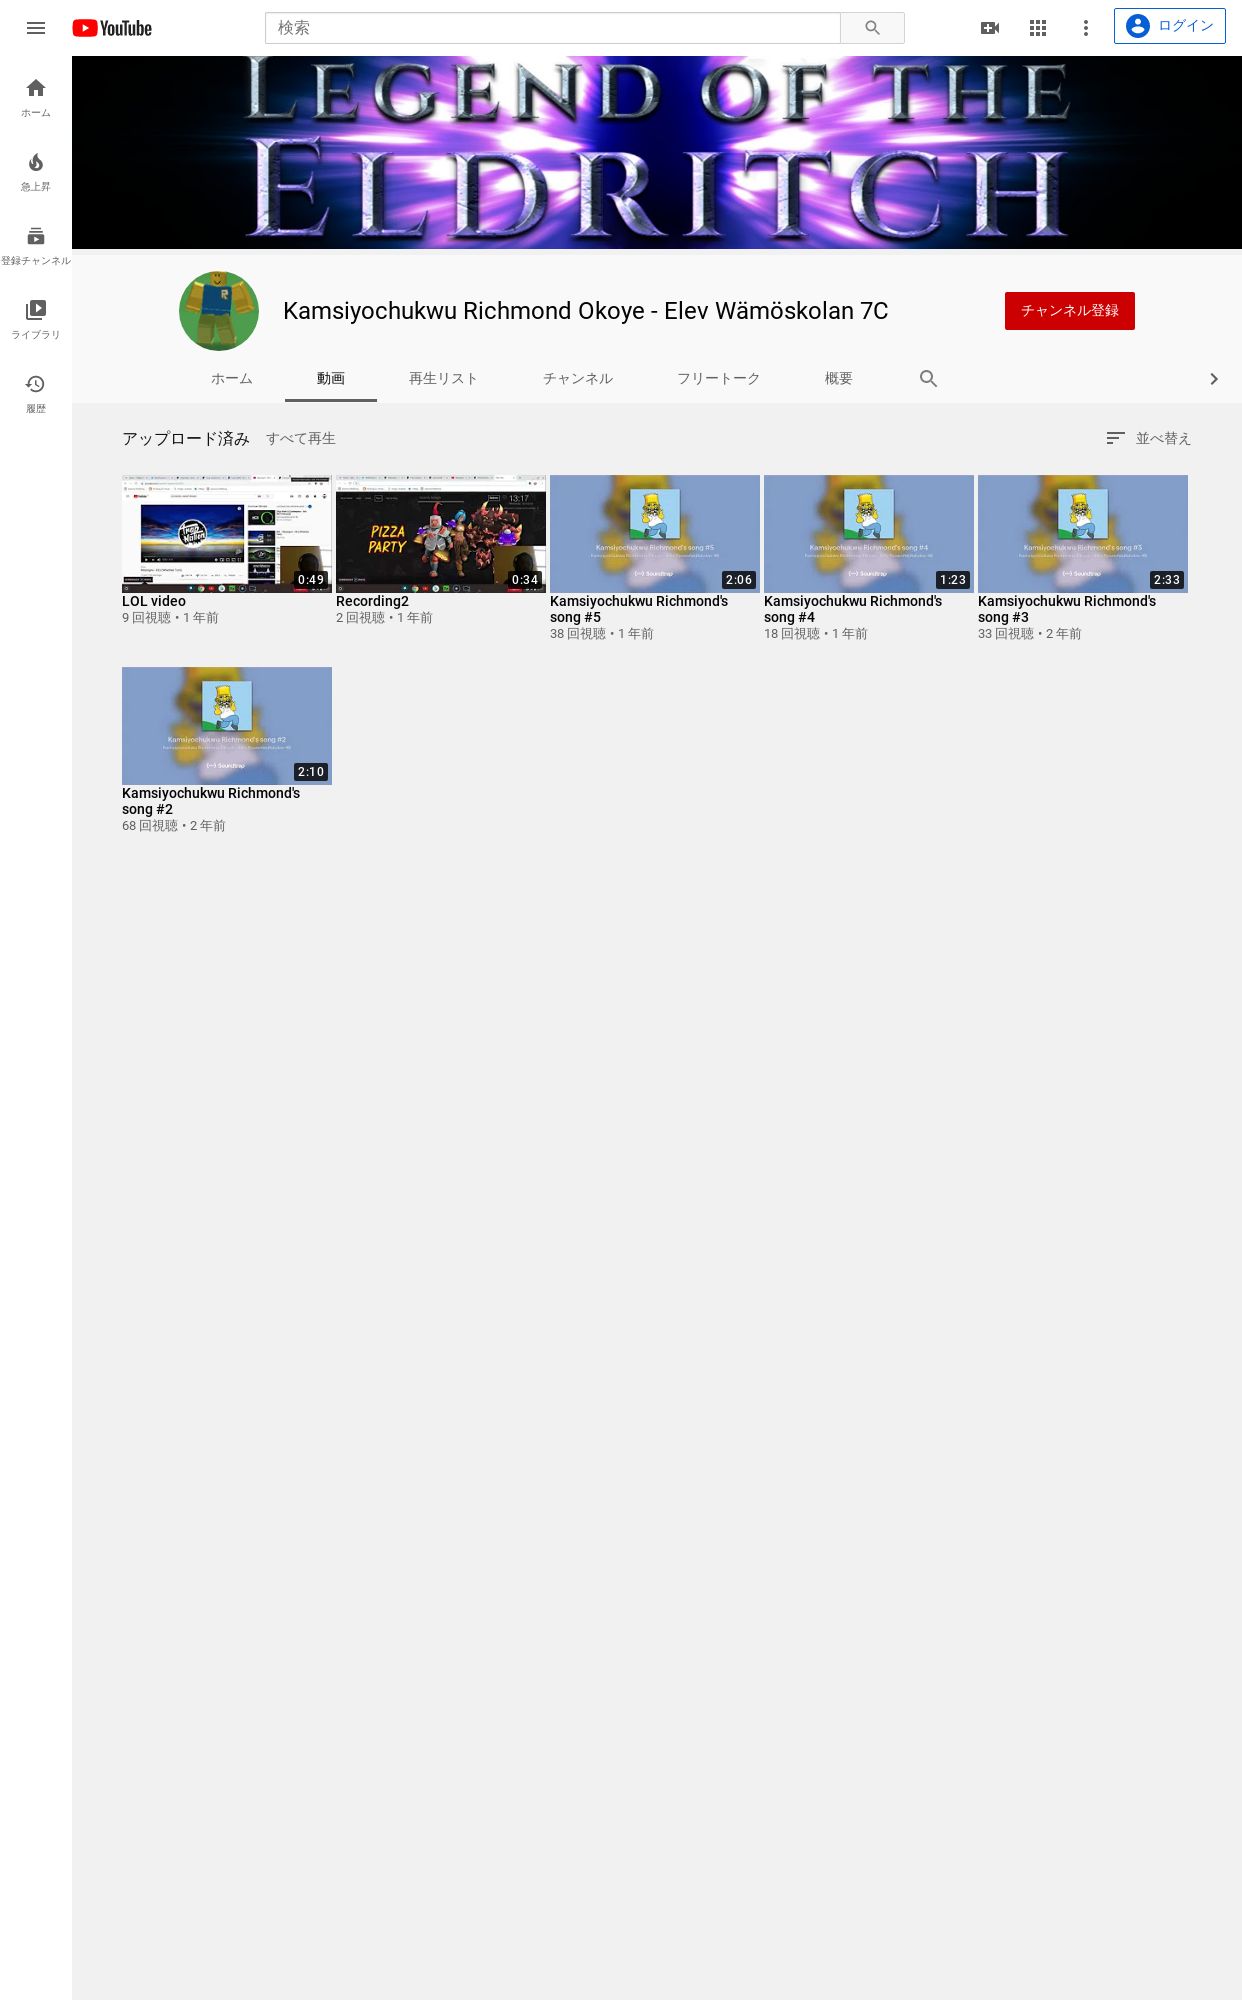This screenshot has width=1242, height=2000.
Task: Click in the 検索 search field
Action: pyautogui.click(x=553, y=28)
